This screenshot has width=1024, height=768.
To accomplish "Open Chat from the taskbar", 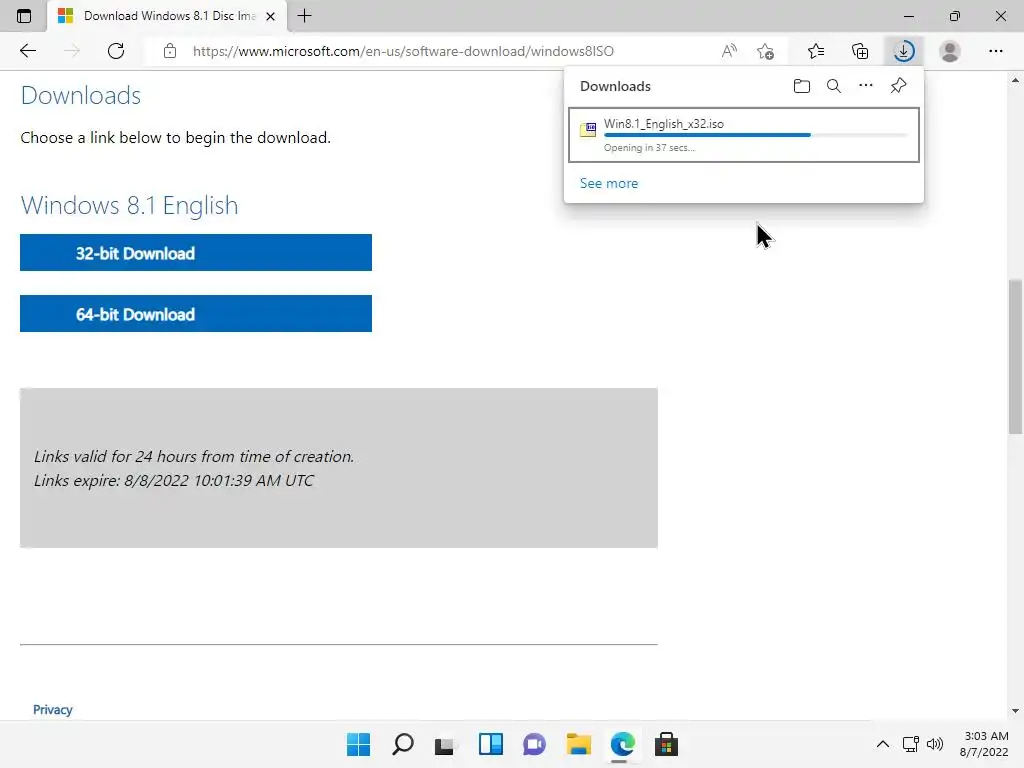I will 534,744.
